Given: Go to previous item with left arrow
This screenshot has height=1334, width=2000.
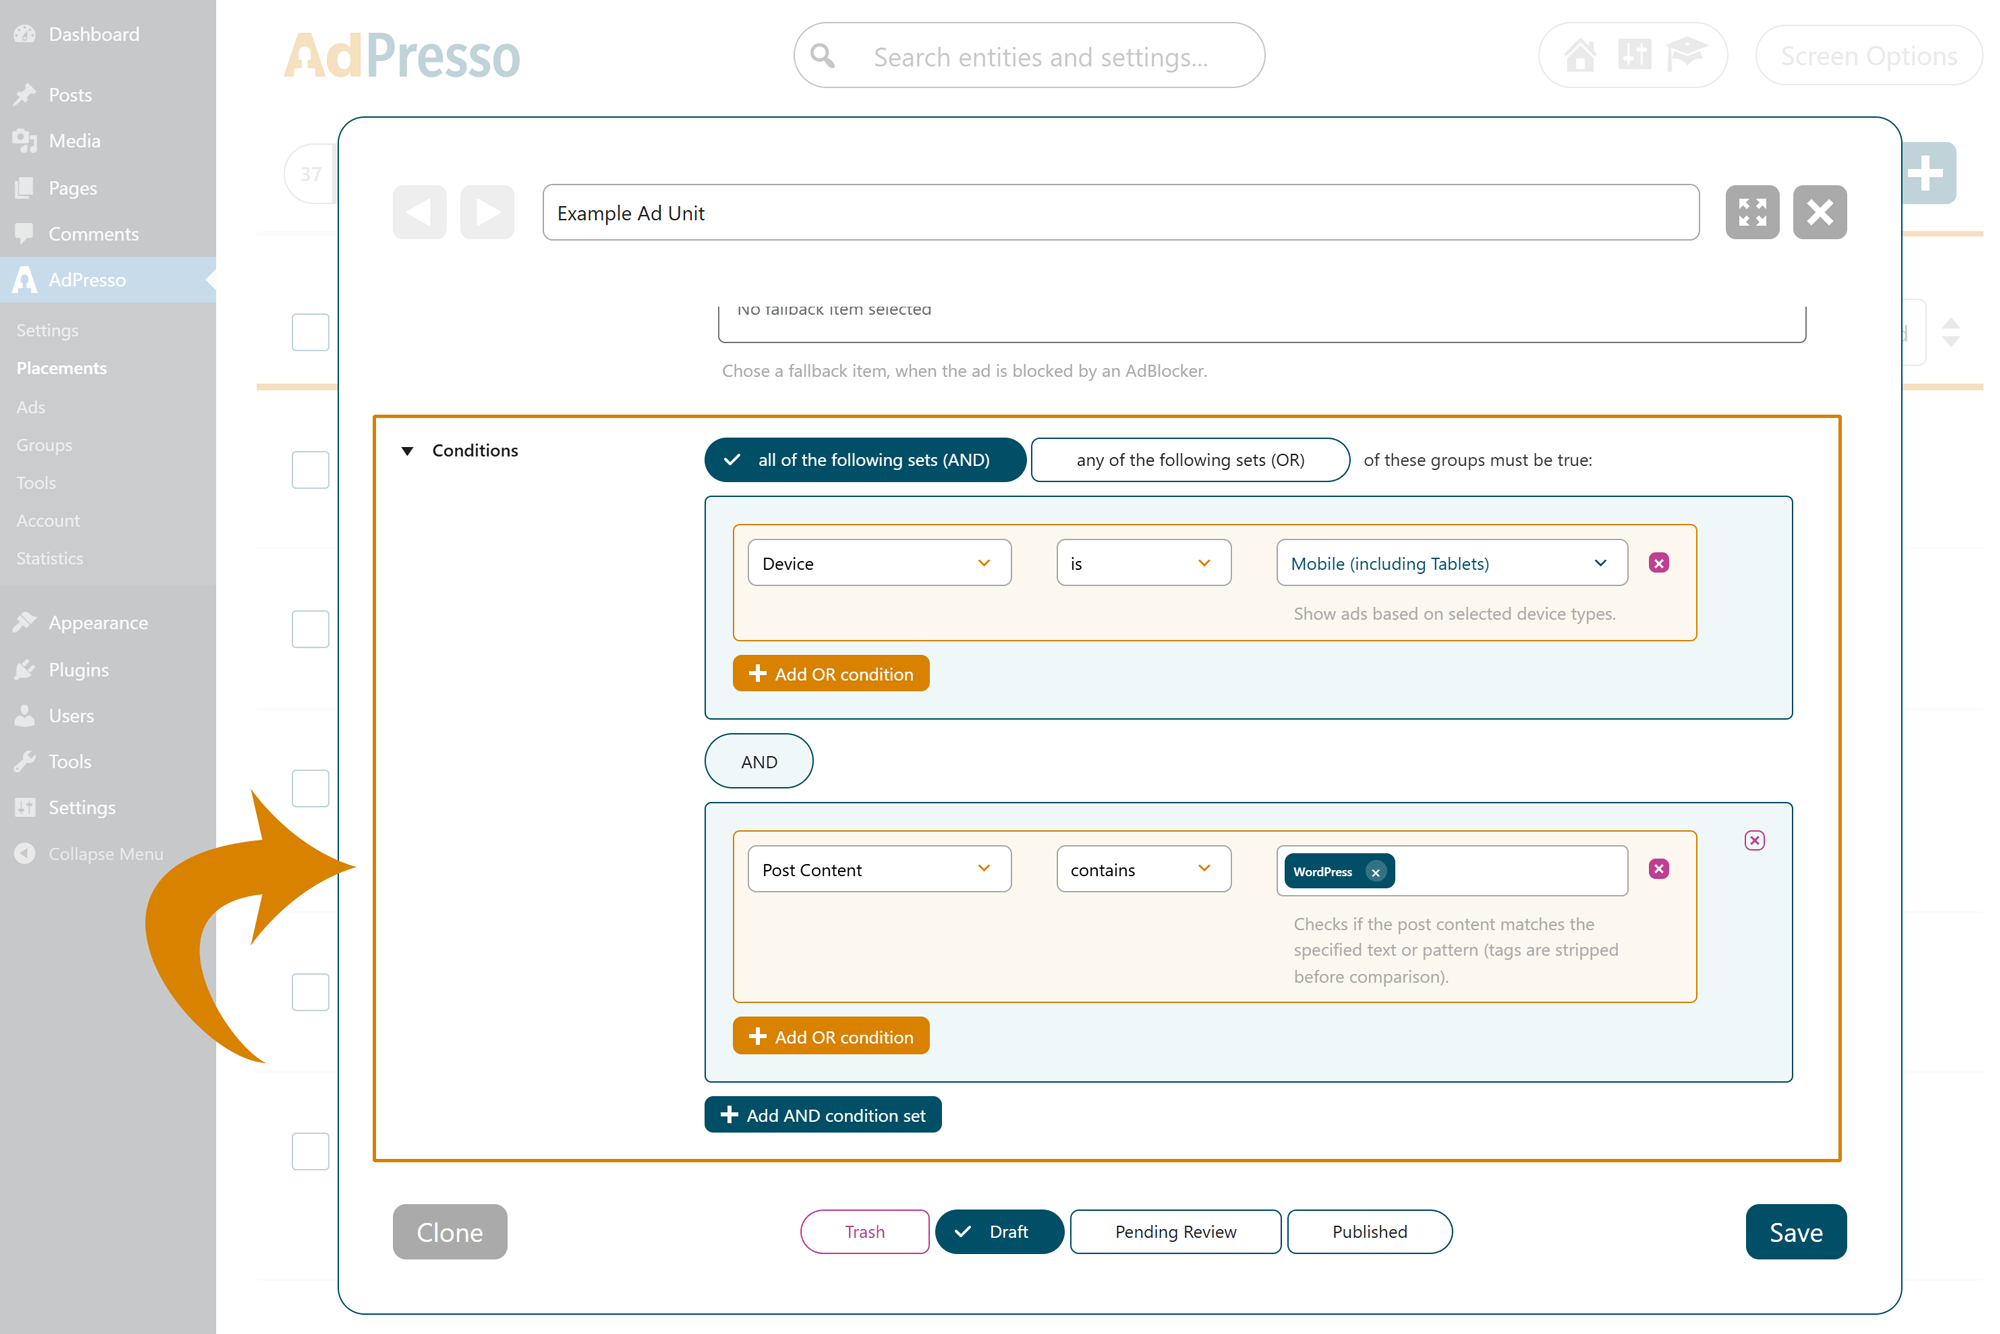Looking at the screenshot, I should [419, 212].
